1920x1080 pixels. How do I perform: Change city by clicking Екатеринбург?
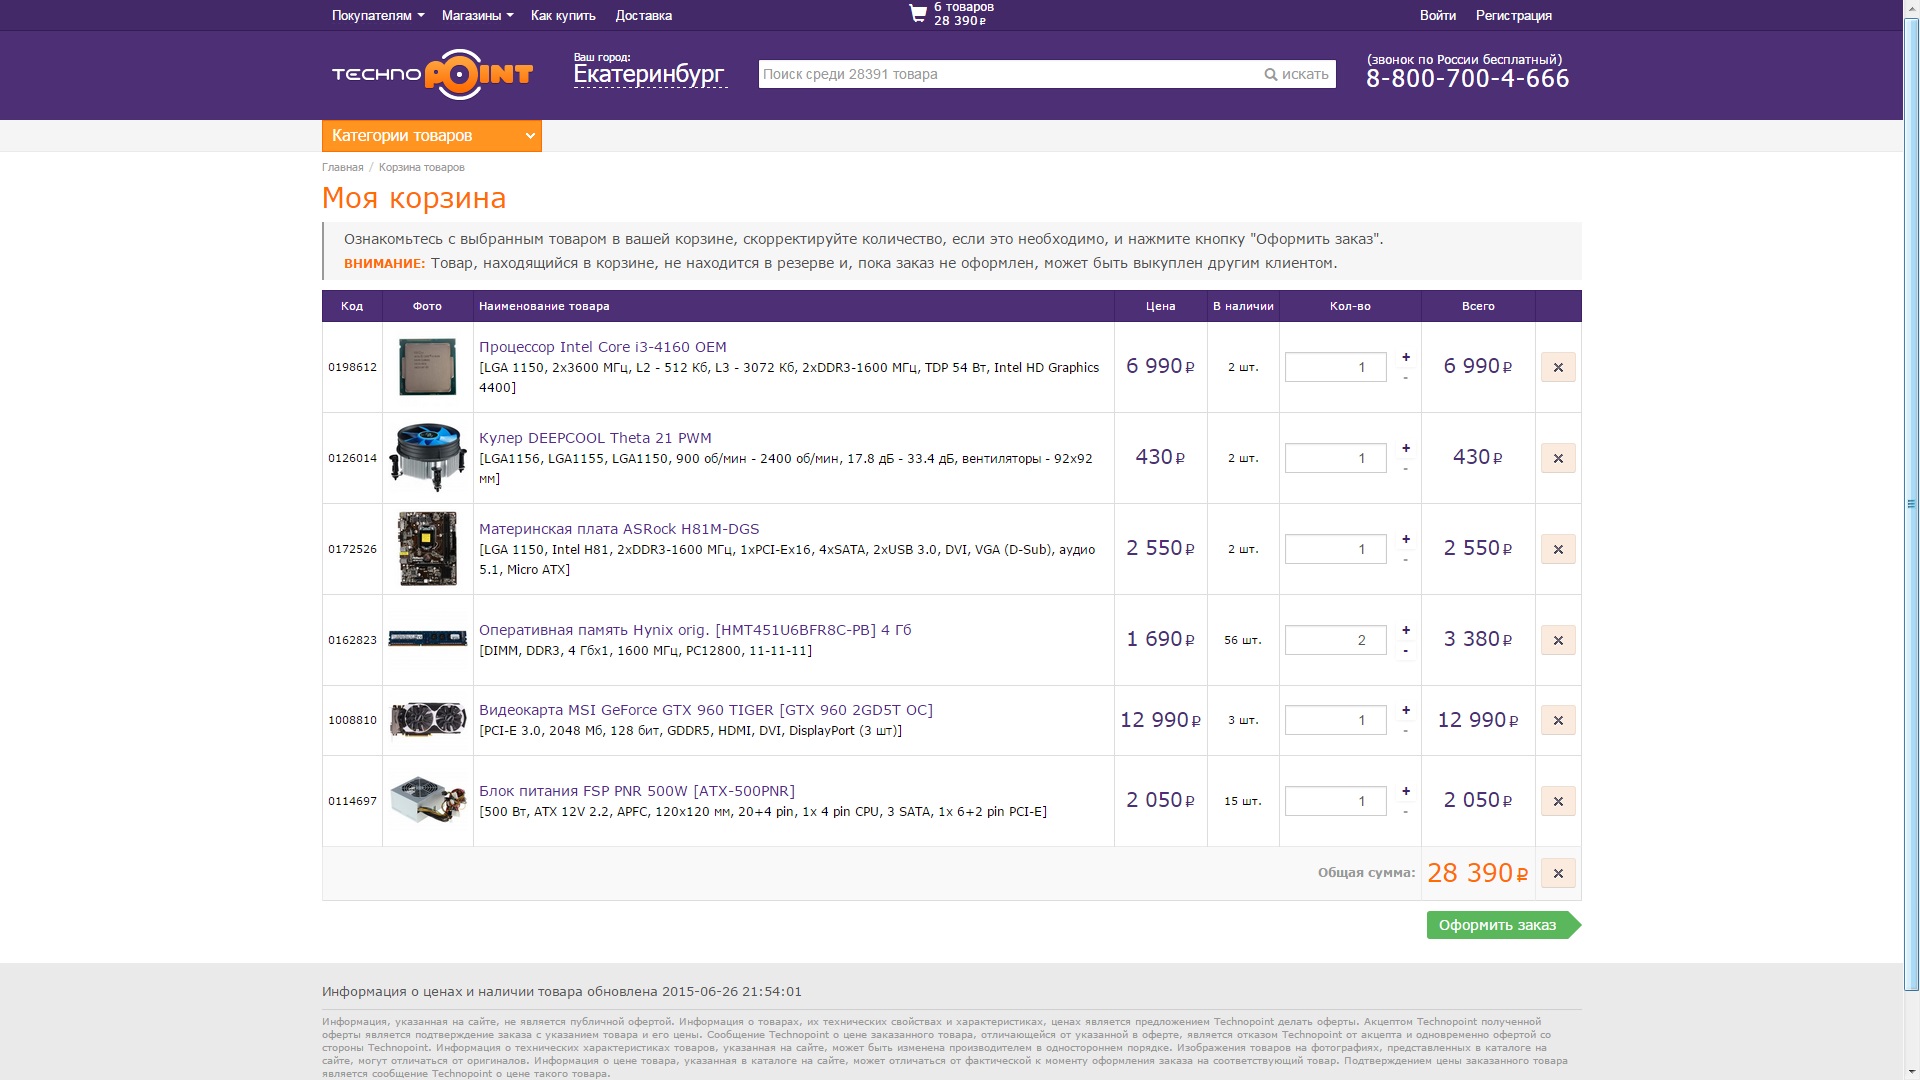[648, 75]
